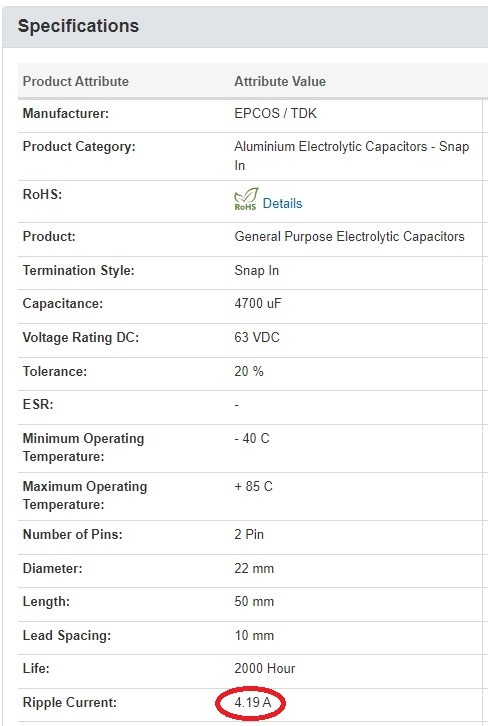
Task: Click the Diameter value 22 mm
Action: [254, 568]
